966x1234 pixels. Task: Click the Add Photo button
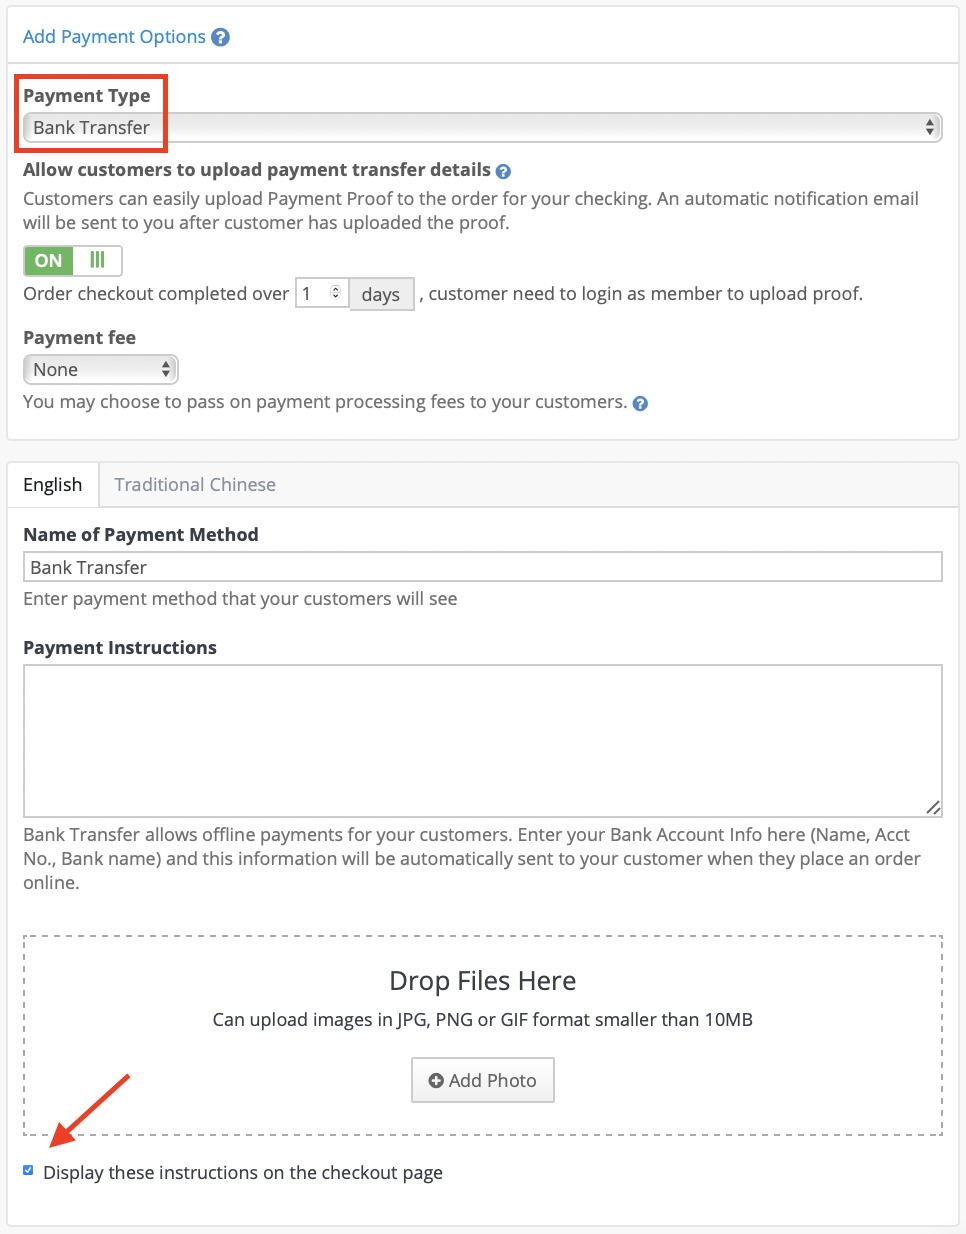[x=483, y=1080]
